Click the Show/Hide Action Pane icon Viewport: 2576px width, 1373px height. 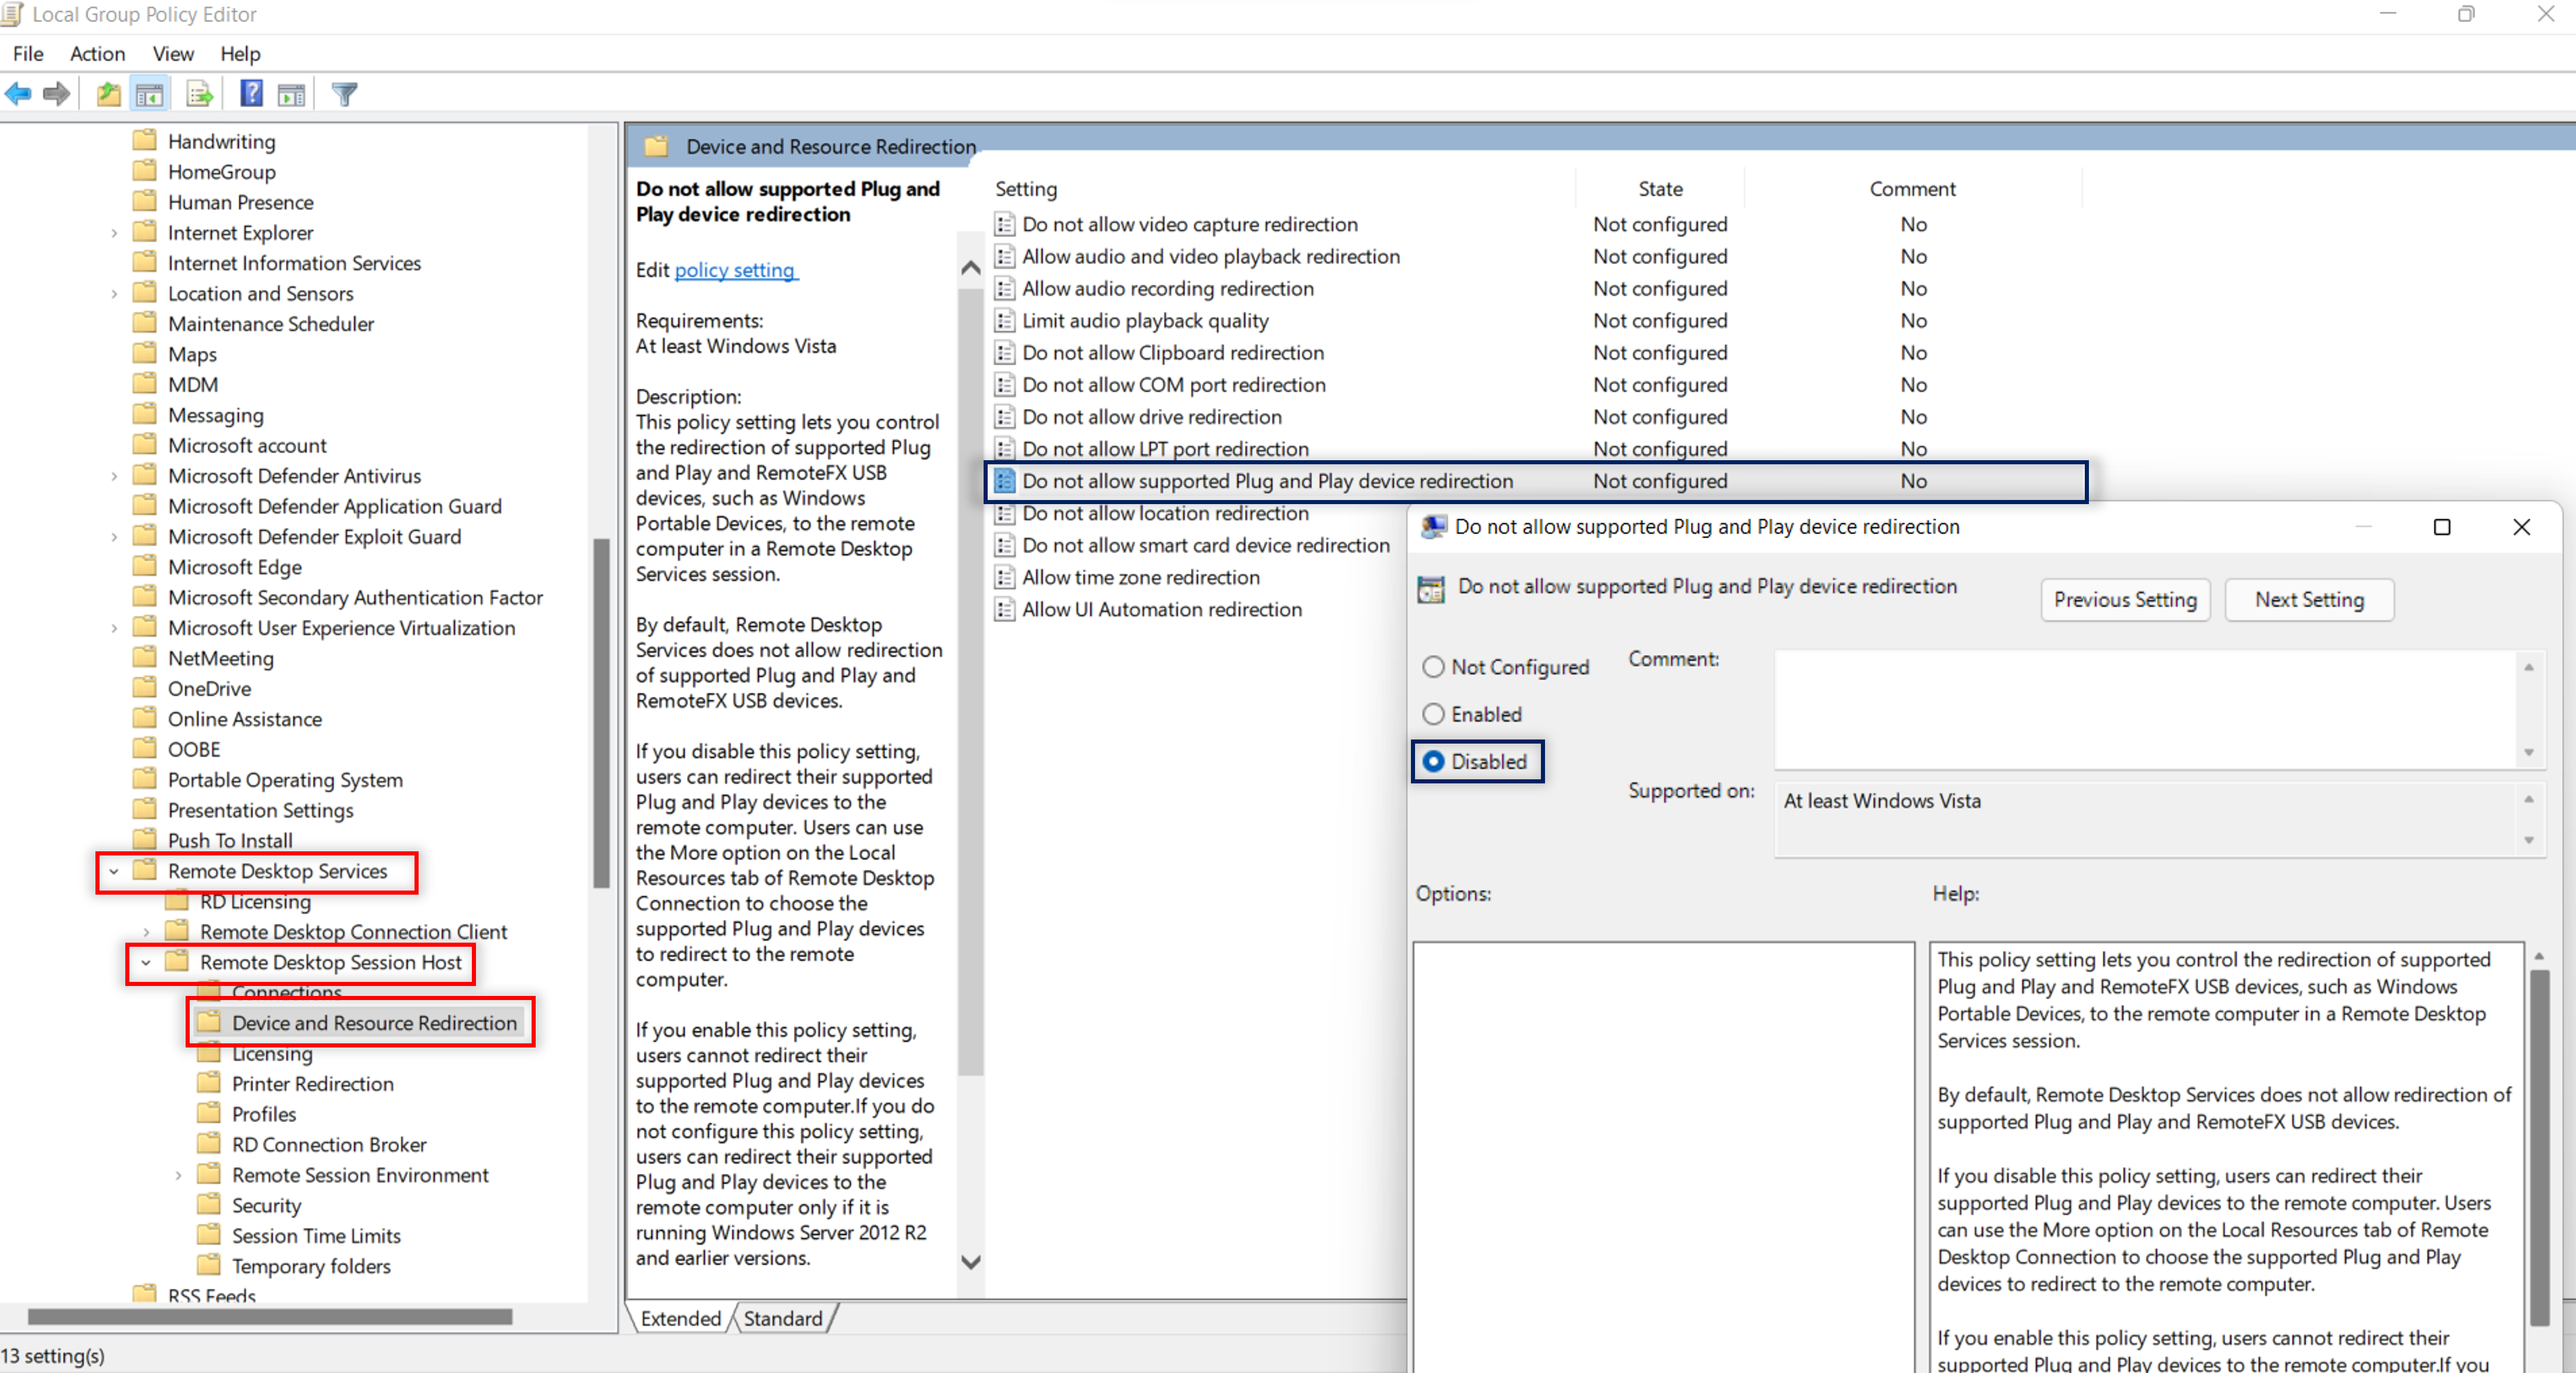click(x=291, y=94)
